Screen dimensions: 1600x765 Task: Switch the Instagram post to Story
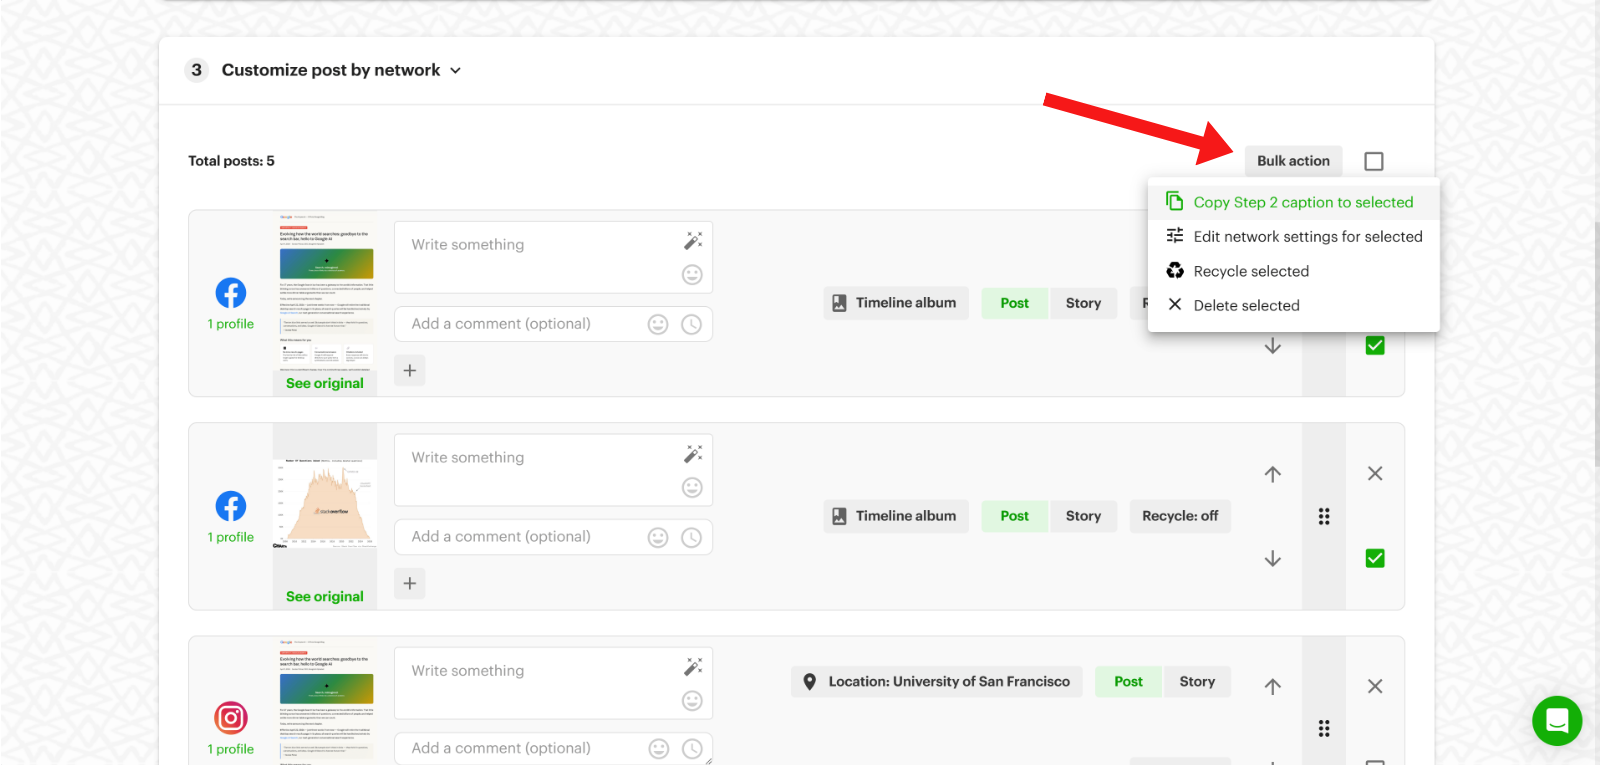click(1197, 682)
